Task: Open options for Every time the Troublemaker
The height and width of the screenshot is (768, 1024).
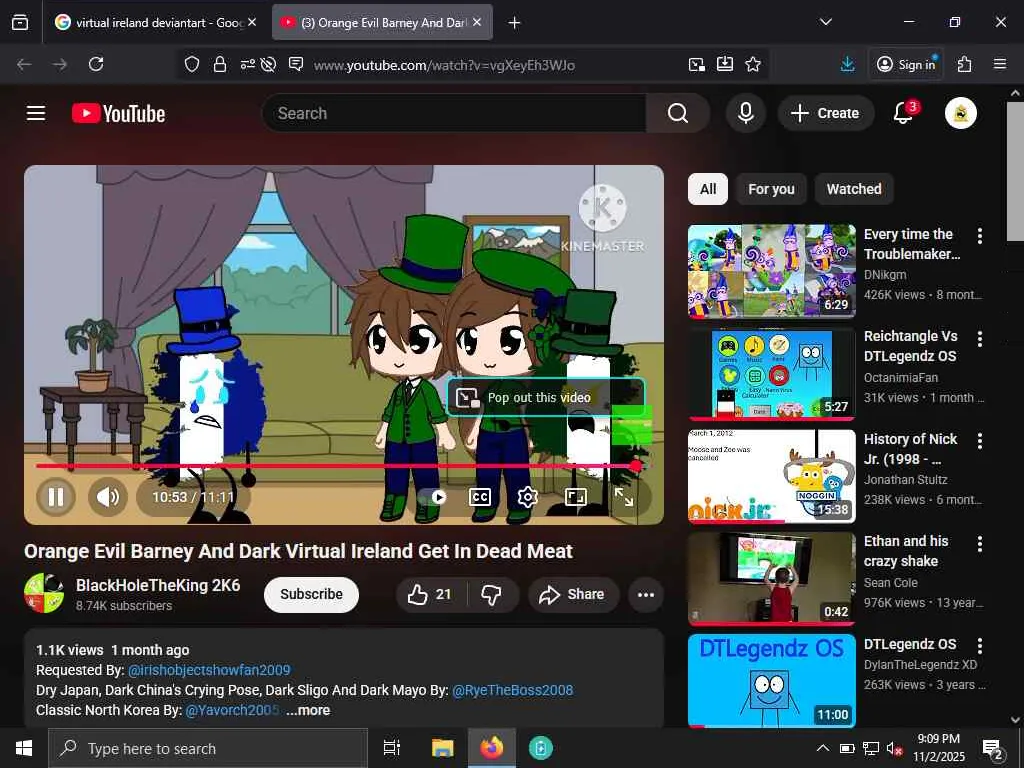Action: 980,236
